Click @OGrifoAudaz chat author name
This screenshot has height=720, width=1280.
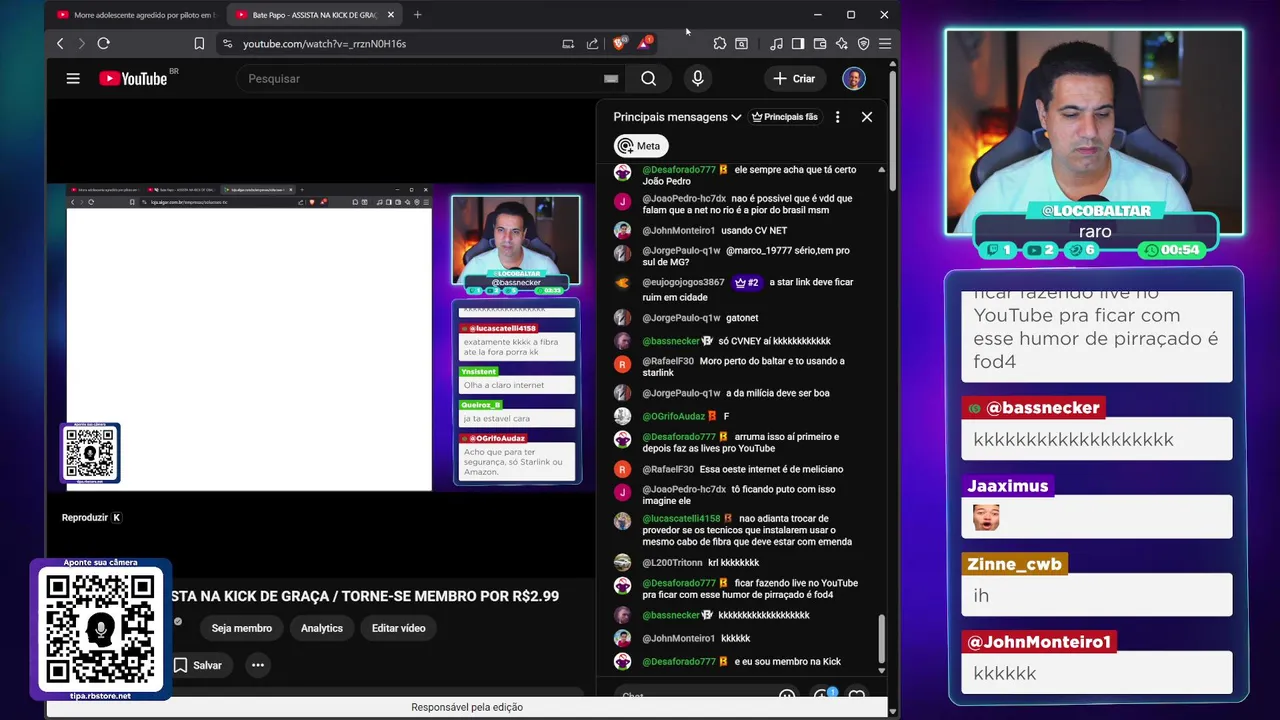point(674,416)
